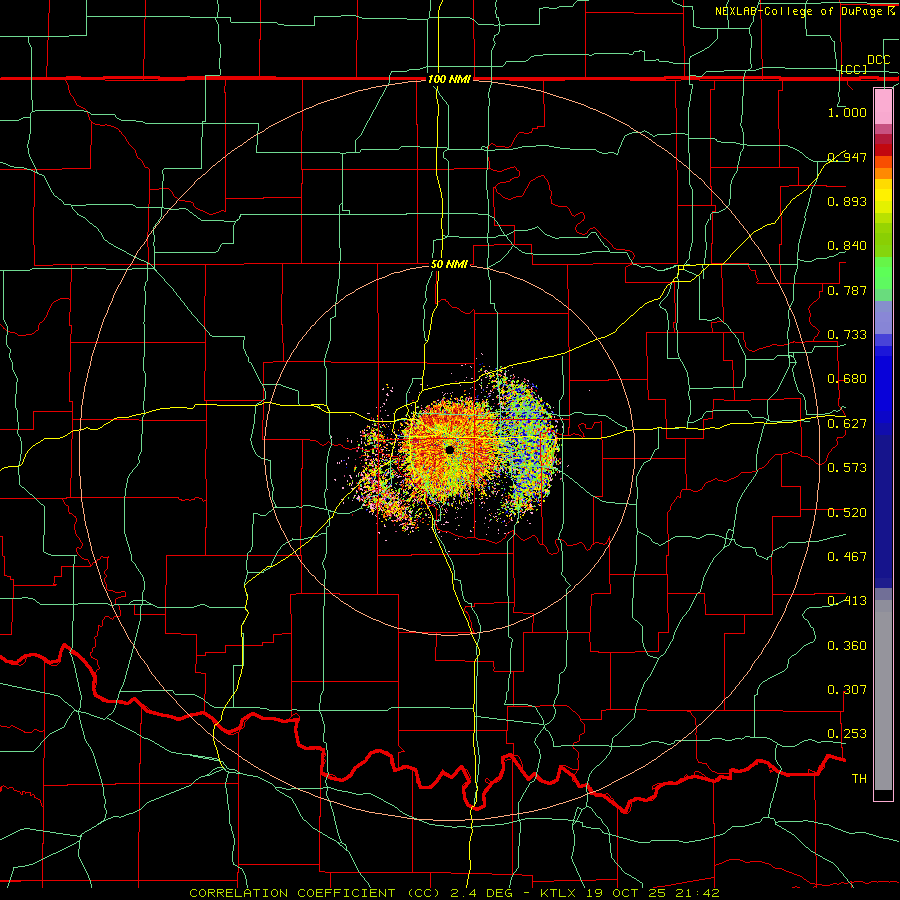Click the black KTLX radar site dot
900x900 pixels.
click(449, 449)
